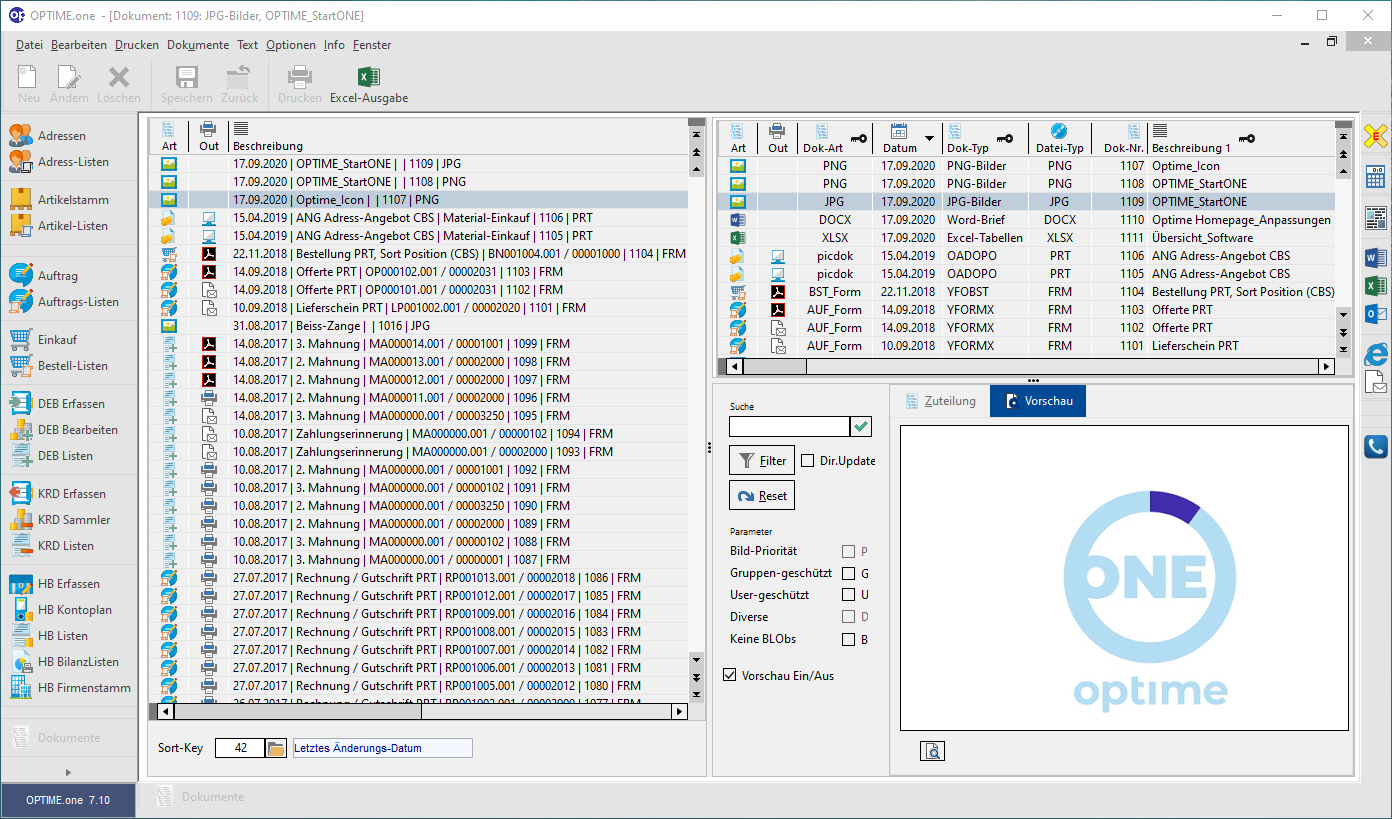Launch Excel from the right sidebar
This screenshot has width=1392, height=819.
(1376, 286)
